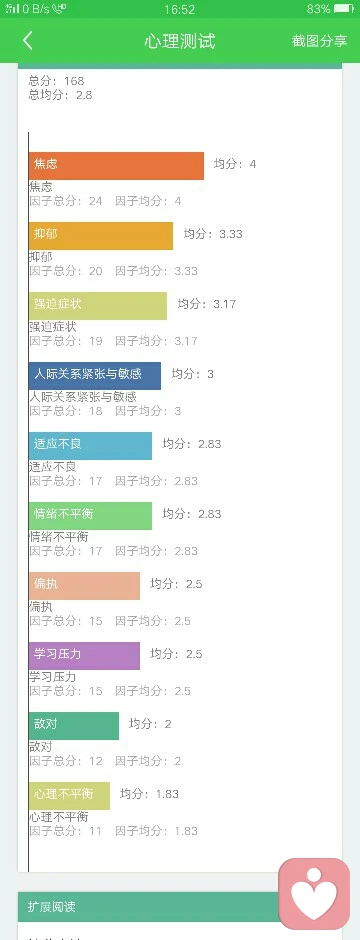Tap the 心理测试 page title
360x940 pixels.
point(180,41)
